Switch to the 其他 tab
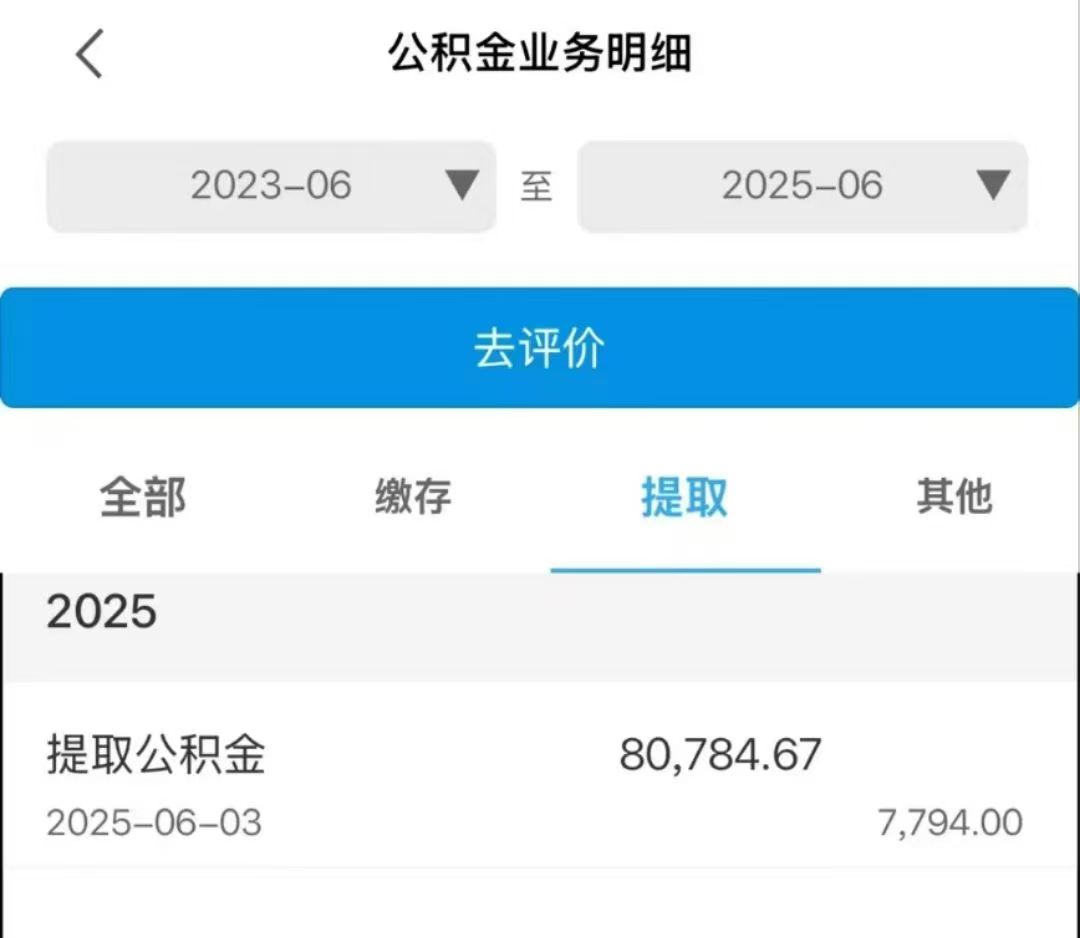1080x938 pixels. pyautogui.click(x=955, y=497)
